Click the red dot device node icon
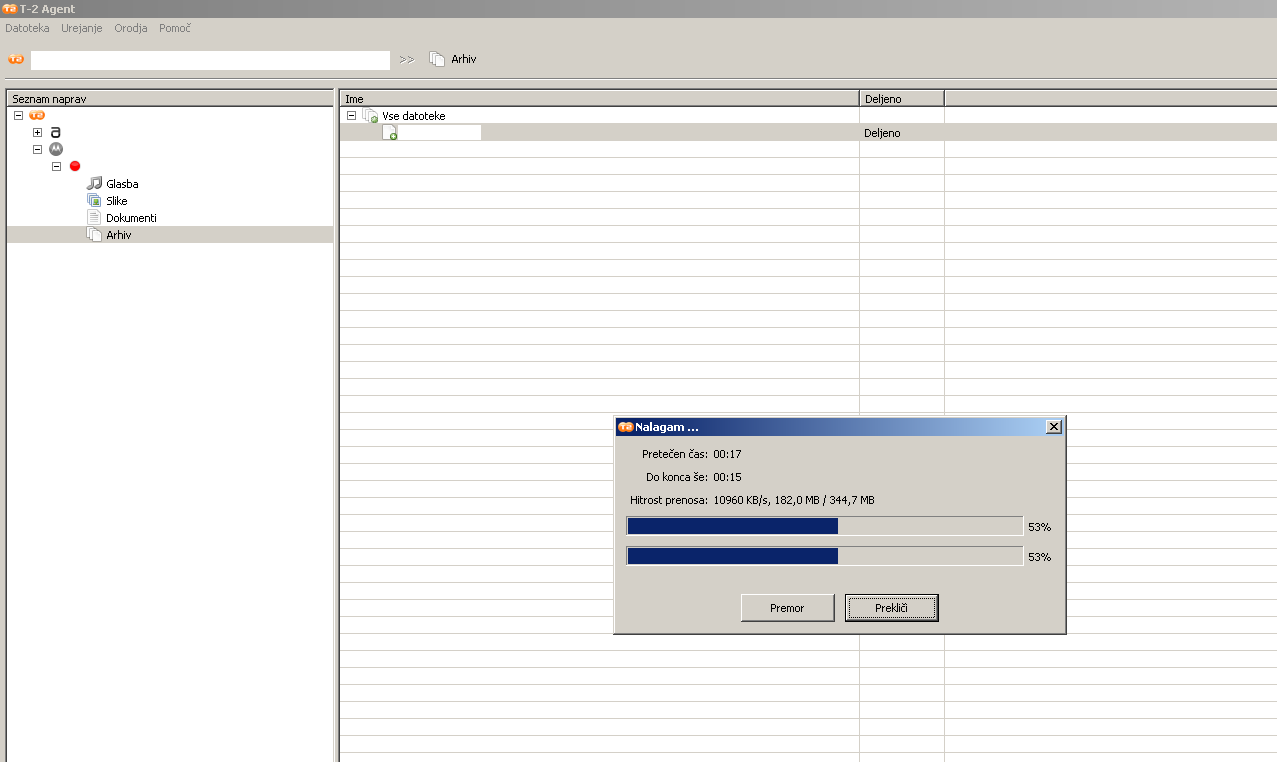Image resolution: width=1277 pixels, height=762 pixels. tap(75, 166)
